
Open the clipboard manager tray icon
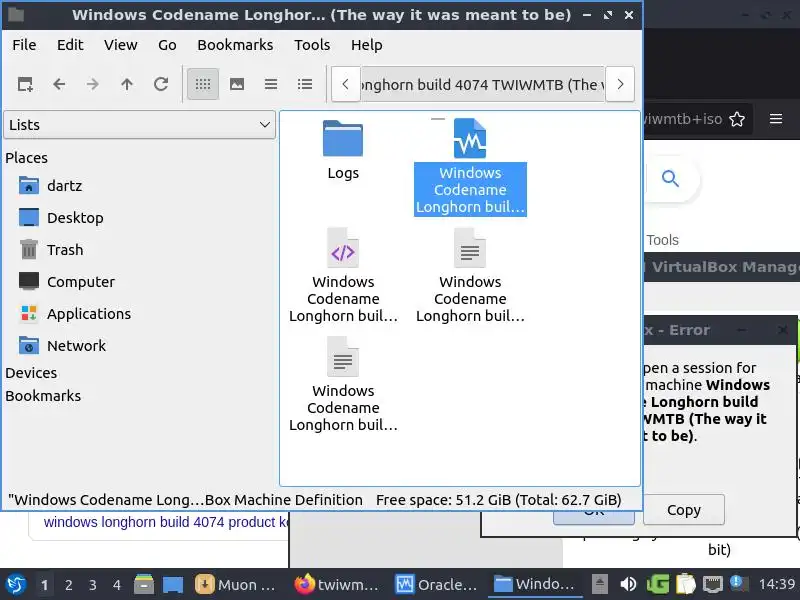[x=686, y=584]
